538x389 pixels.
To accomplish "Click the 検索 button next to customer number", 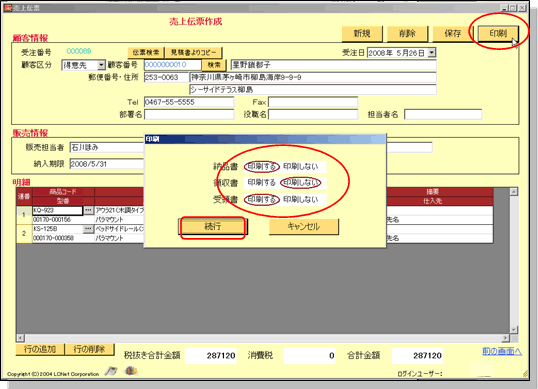I will click(x=214, y=65).
